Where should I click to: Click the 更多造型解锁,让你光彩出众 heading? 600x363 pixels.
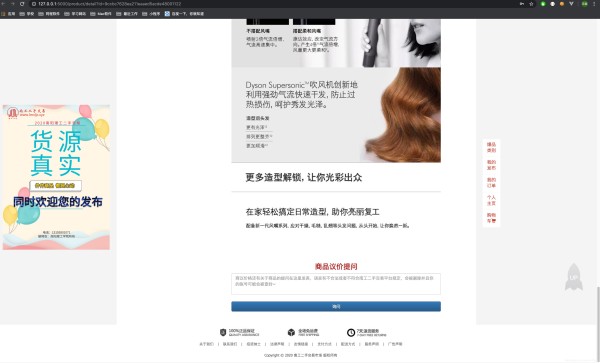click(303, 177)
